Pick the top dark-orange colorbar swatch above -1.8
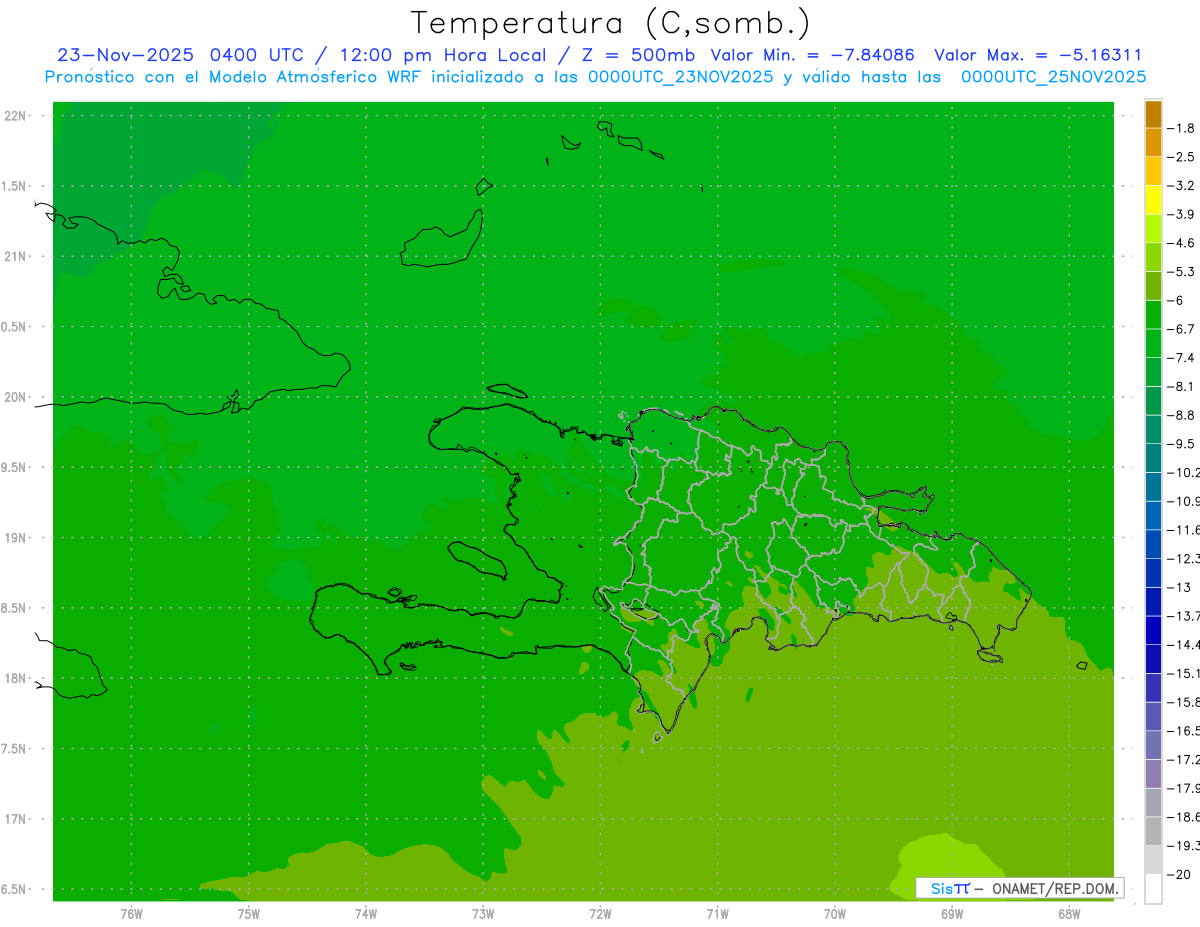 coord(1153,114)
